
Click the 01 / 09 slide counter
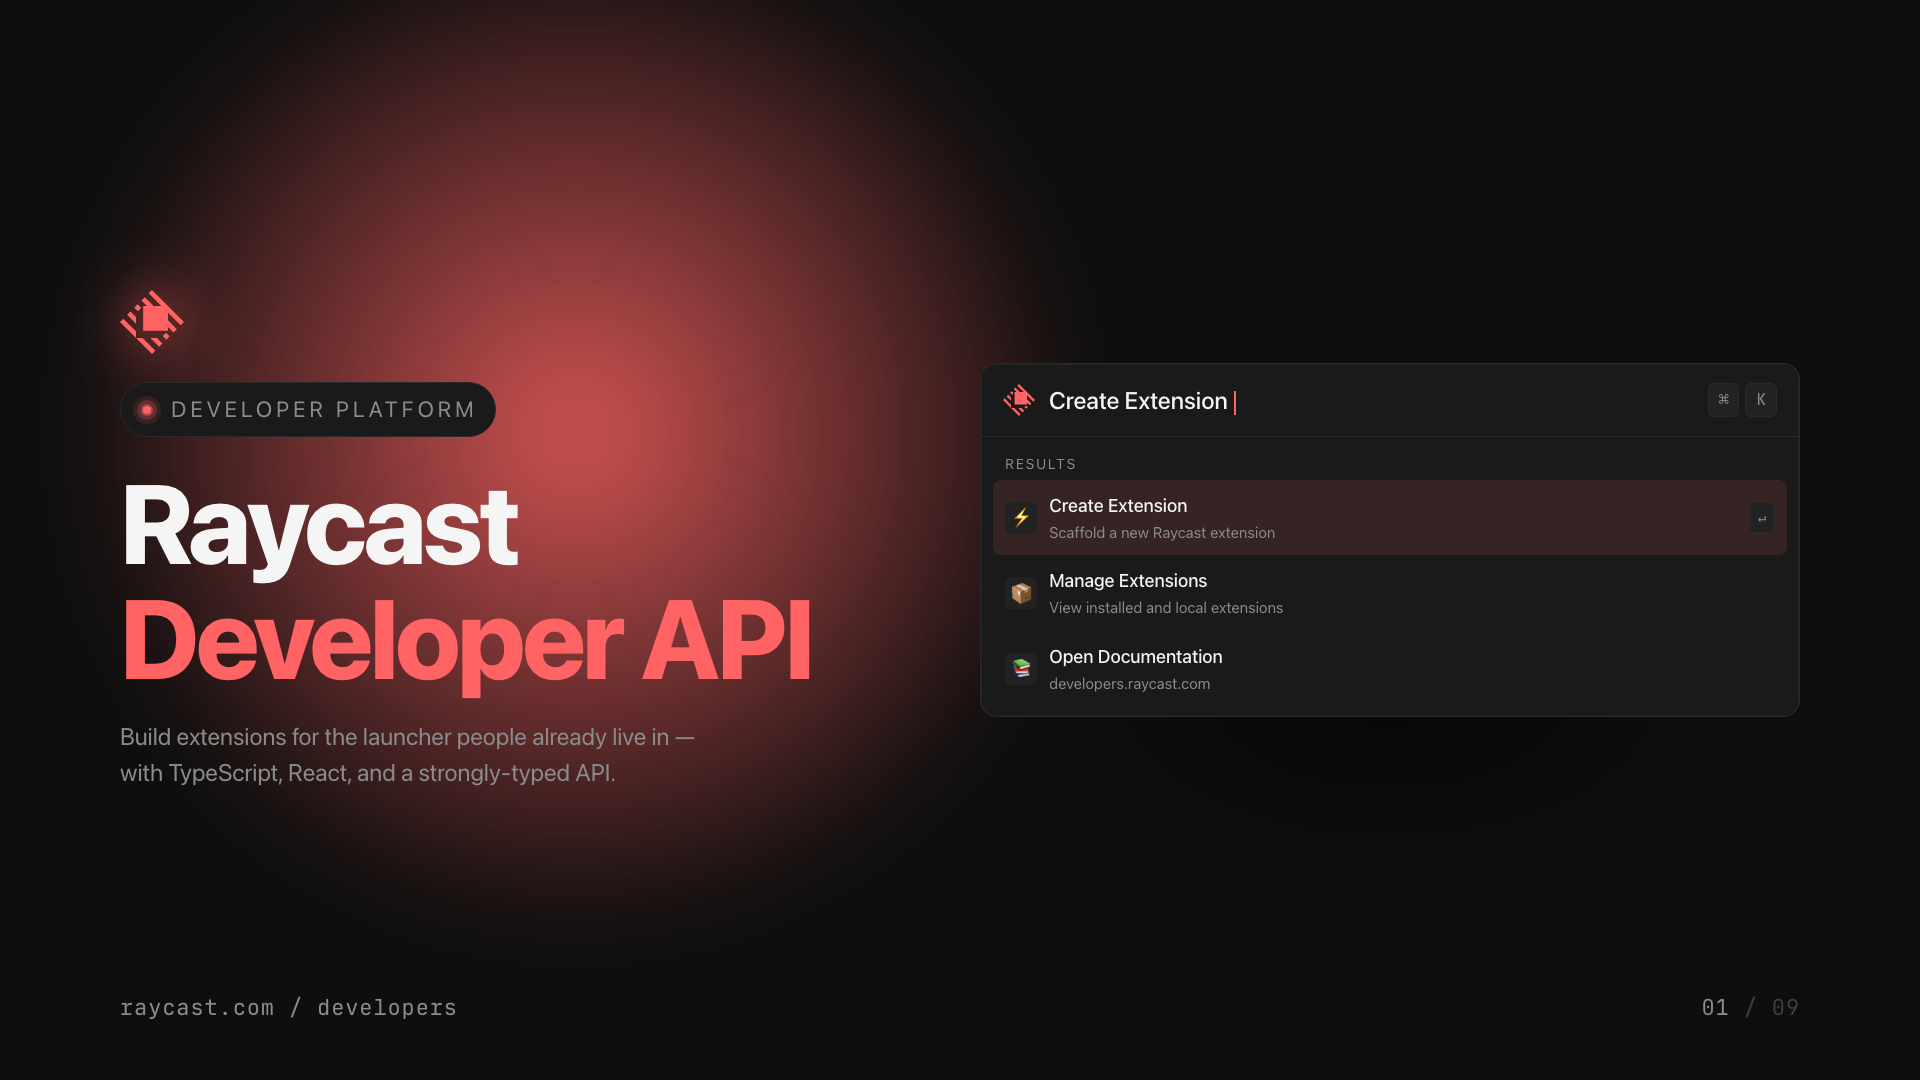pyautogui.click(x=1750, y=1008)
